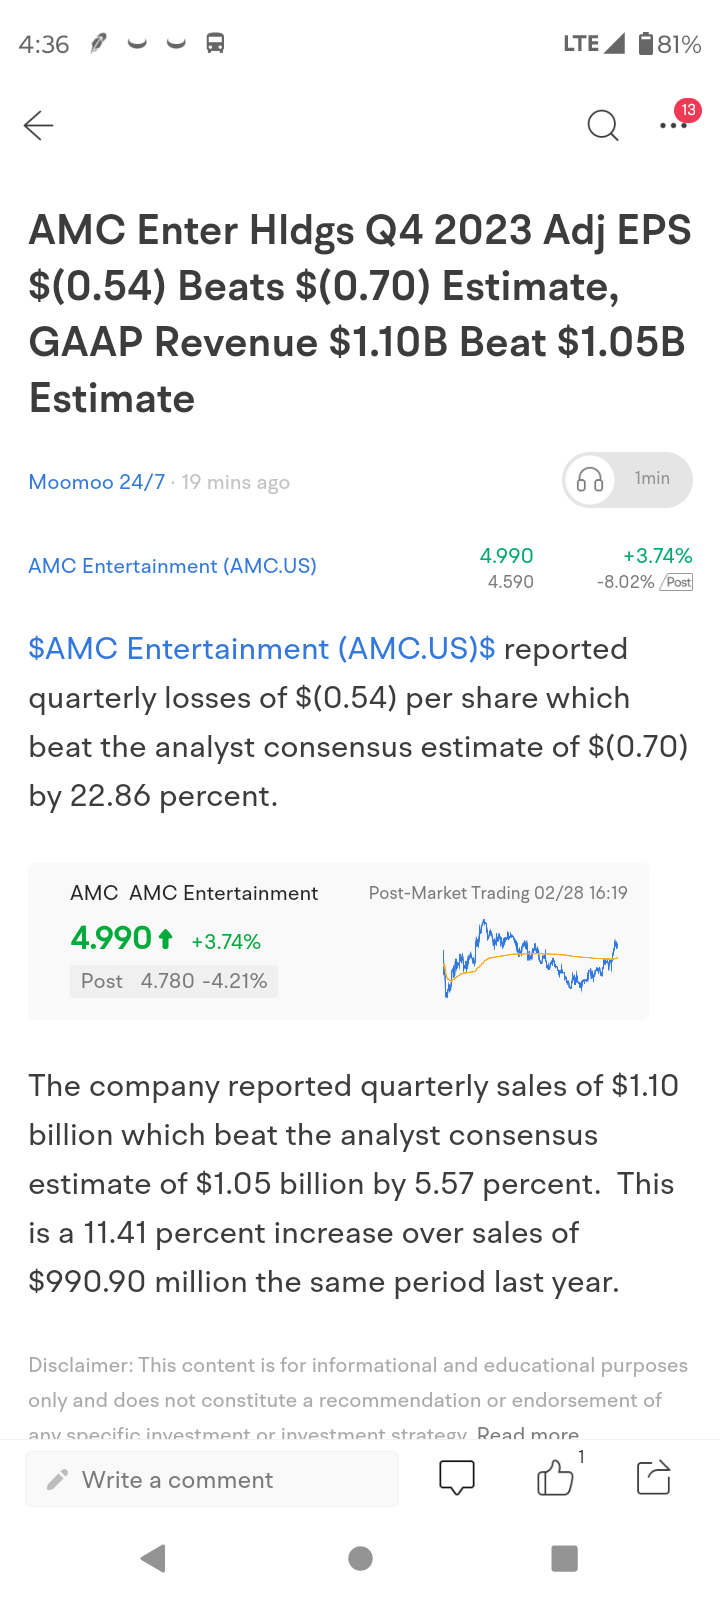This screenshot has width=720, height=1600.
Task: Tap the Android back navigation button
Action: (x=153, y=1558)
